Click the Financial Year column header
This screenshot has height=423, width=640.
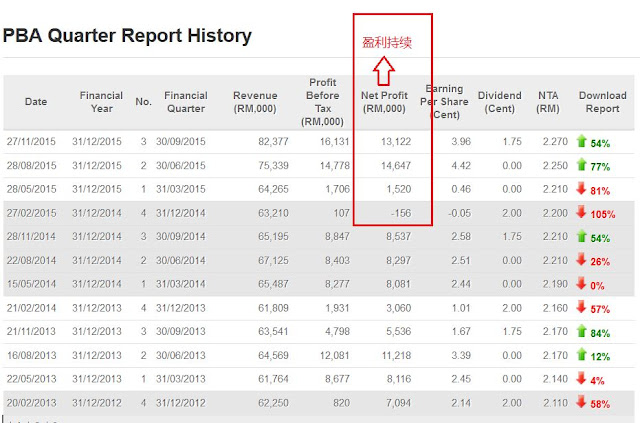(x=101, y=102)
